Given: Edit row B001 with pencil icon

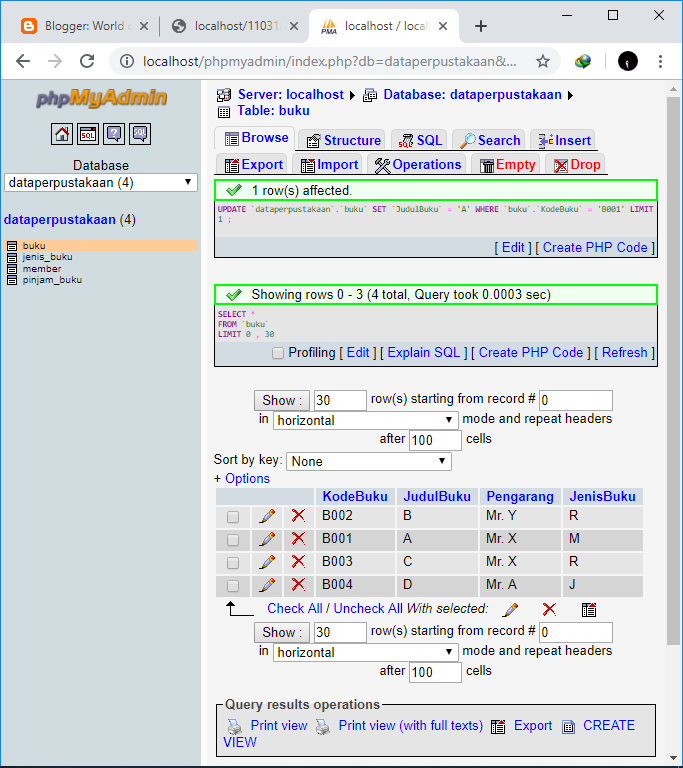Looking at the screenshot, I should [x=267, y=539].
